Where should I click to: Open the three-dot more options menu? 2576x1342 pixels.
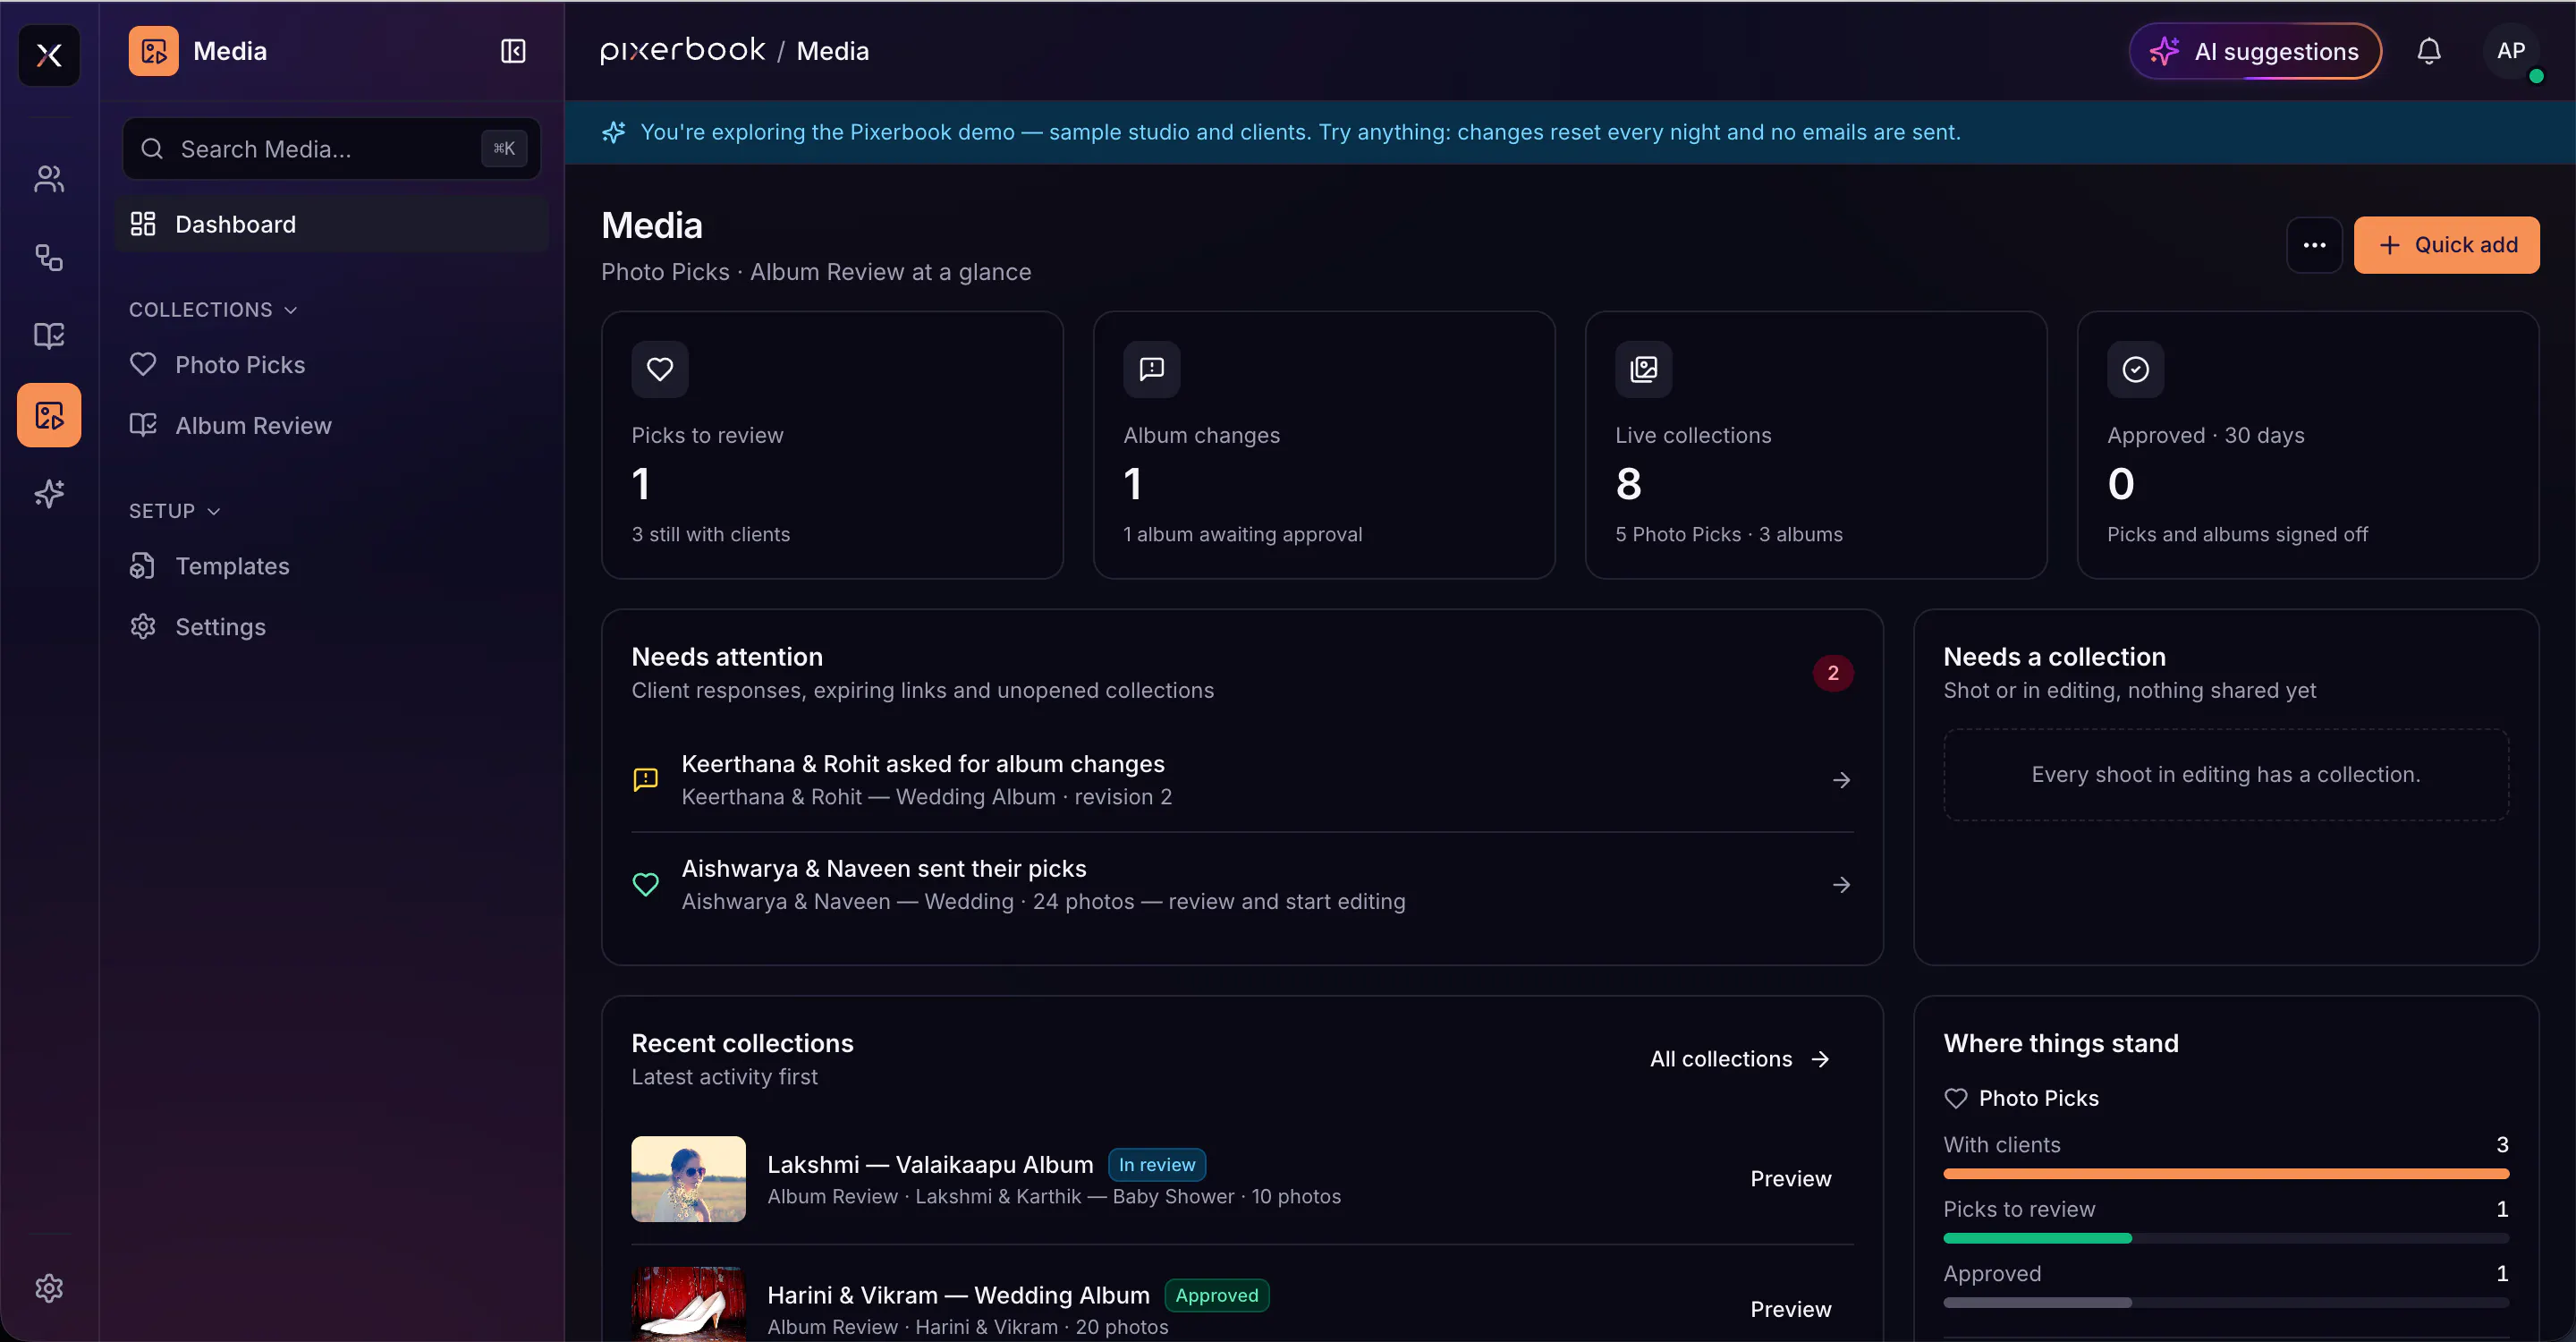click(2314, 245)
